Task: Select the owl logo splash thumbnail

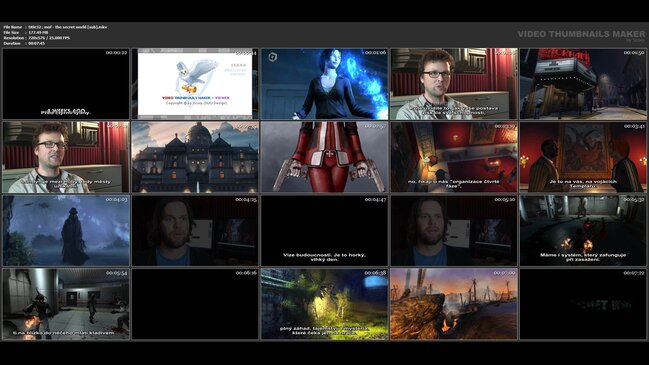Action: [195, 84]
